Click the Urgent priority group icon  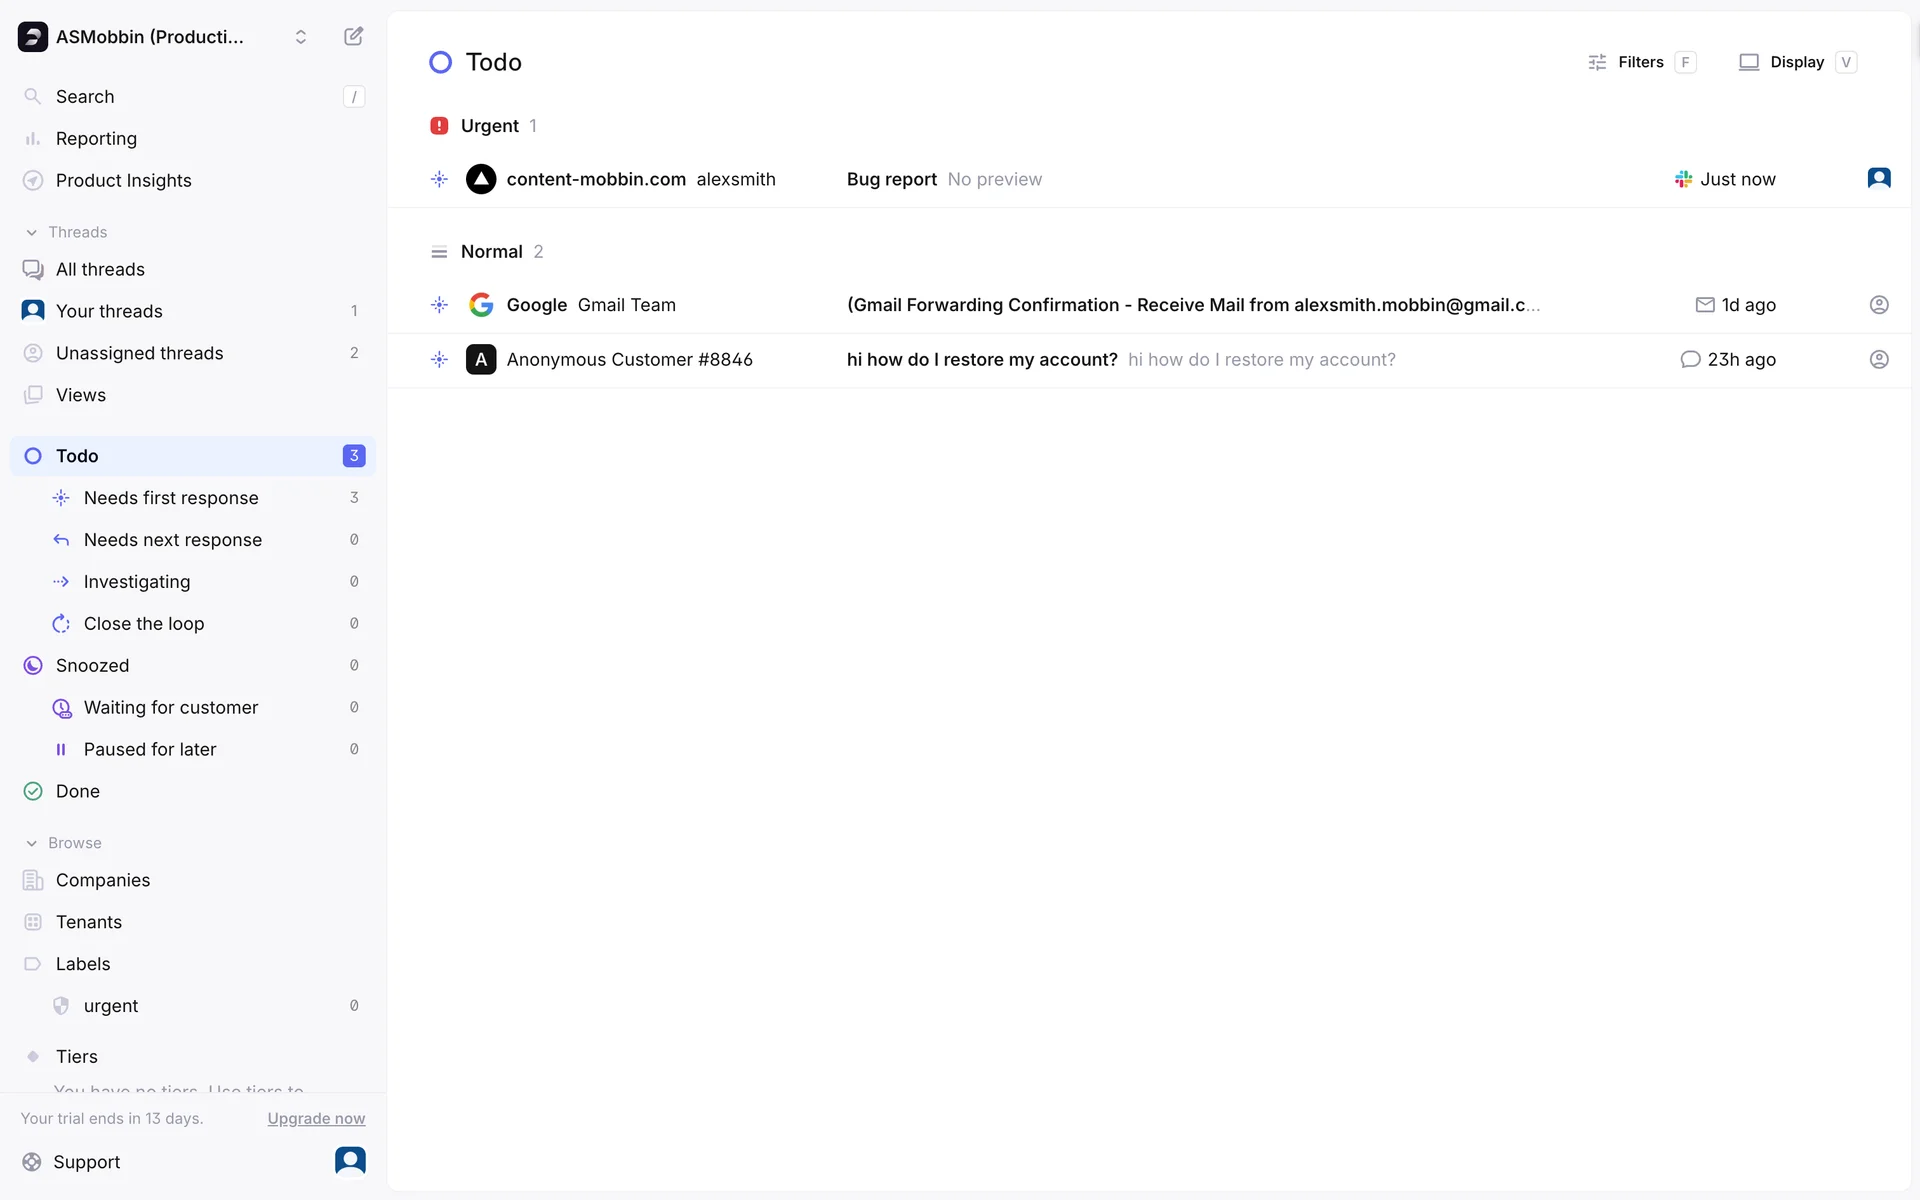[x=439, y=126]
